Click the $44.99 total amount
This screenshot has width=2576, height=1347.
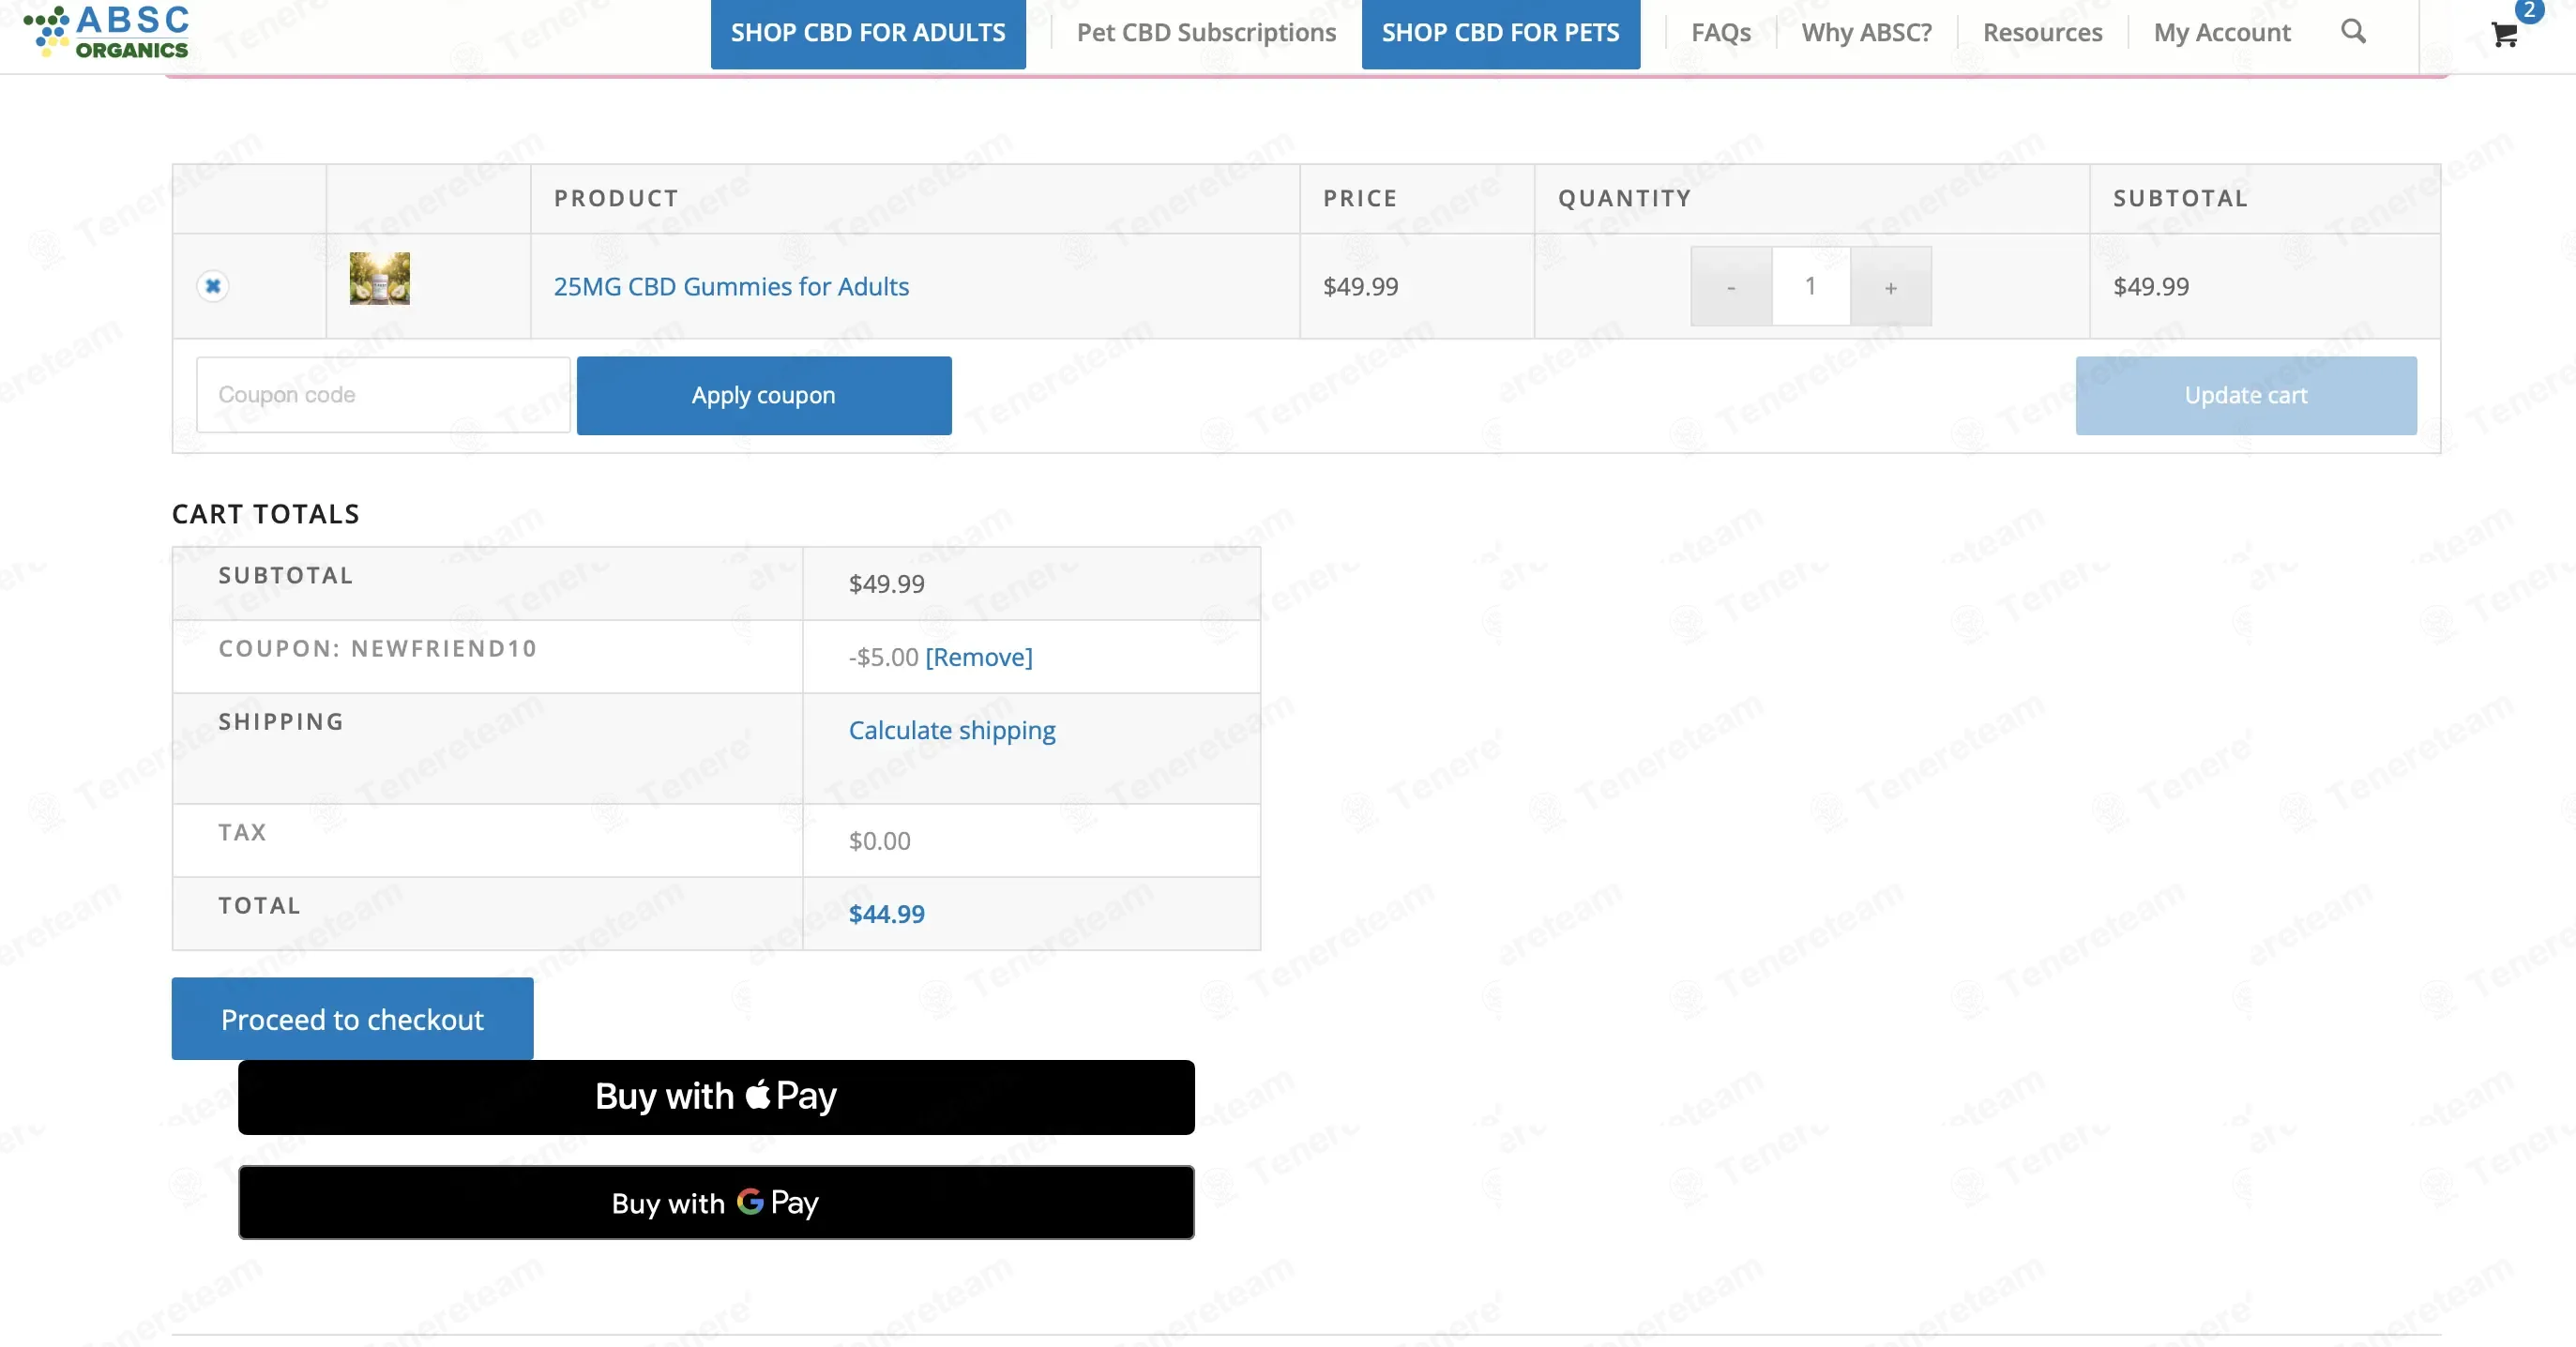point(886,914)
